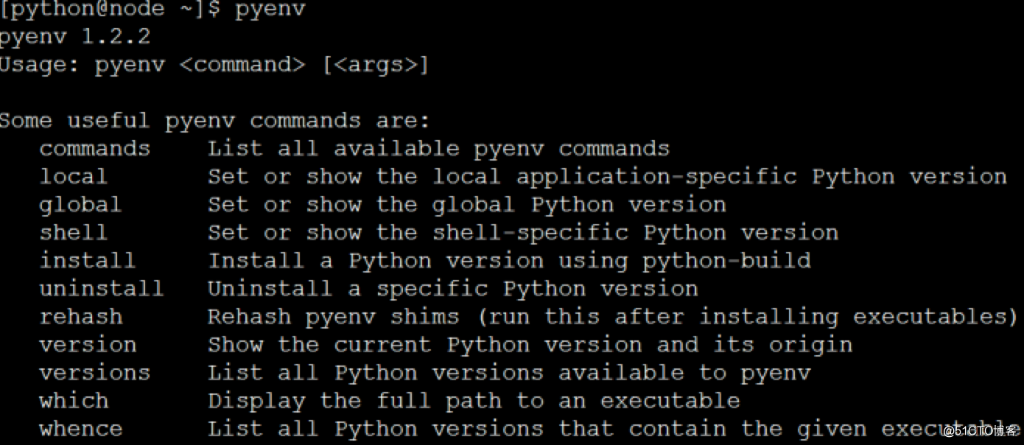Click the 'whence' command name
This screenshot has height=445, width=1024.
80,429
